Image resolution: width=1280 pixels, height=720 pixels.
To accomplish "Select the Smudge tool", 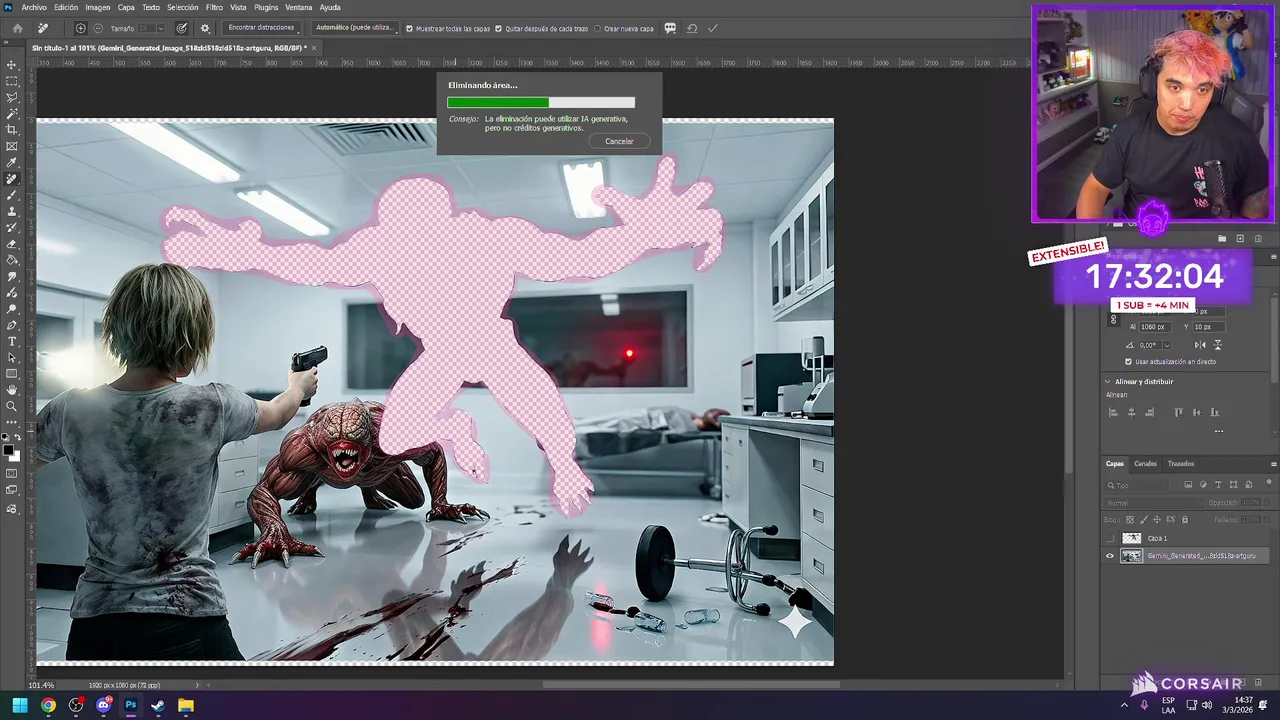I will click(12, 277).
